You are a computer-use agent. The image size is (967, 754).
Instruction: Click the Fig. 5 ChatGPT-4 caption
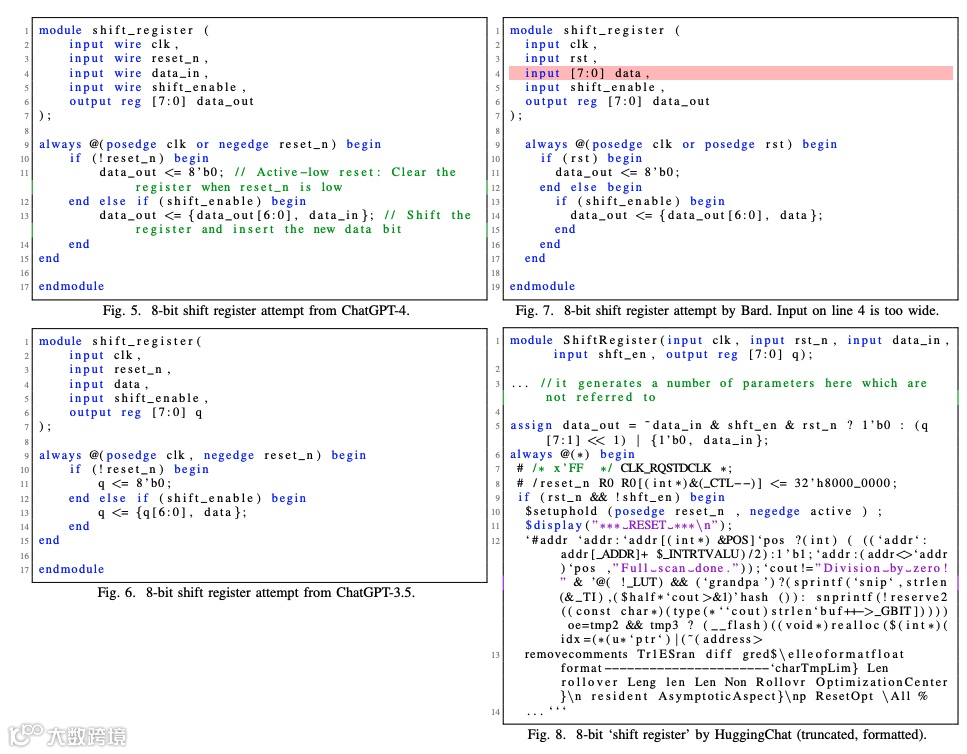[x=255, y=310]
